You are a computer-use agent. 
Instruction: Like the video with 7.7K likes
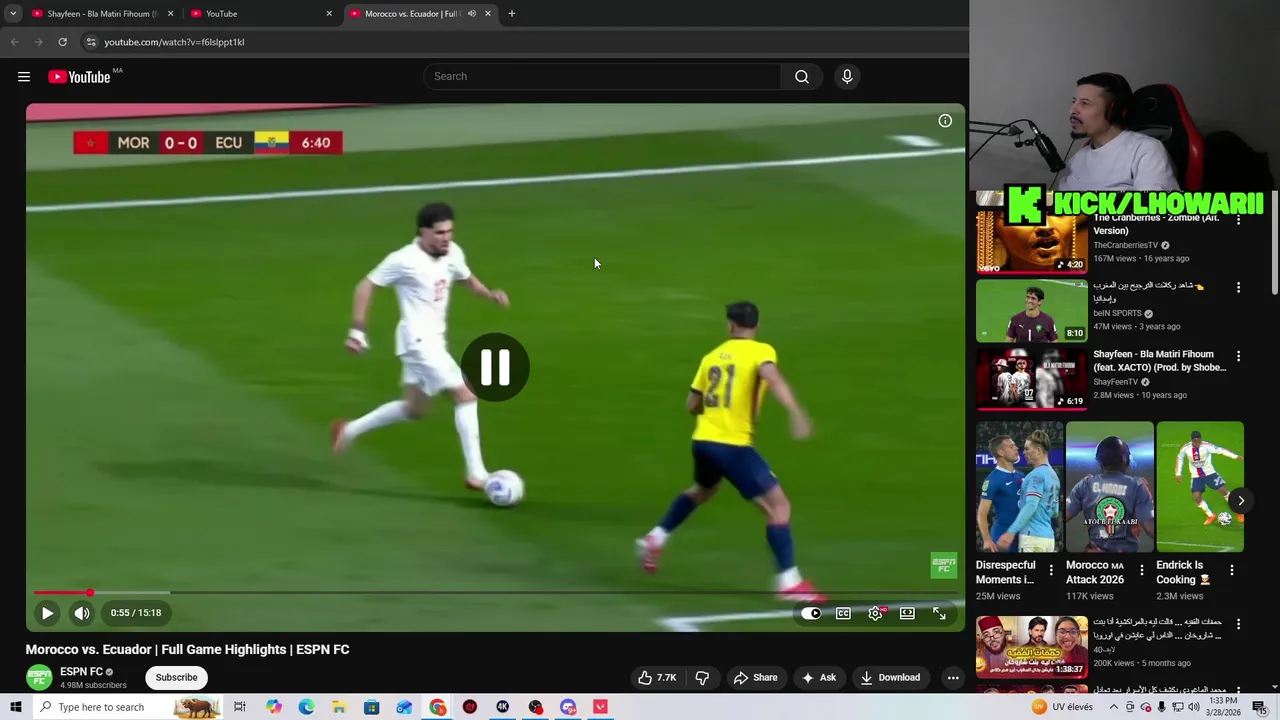tap(657, 677)
